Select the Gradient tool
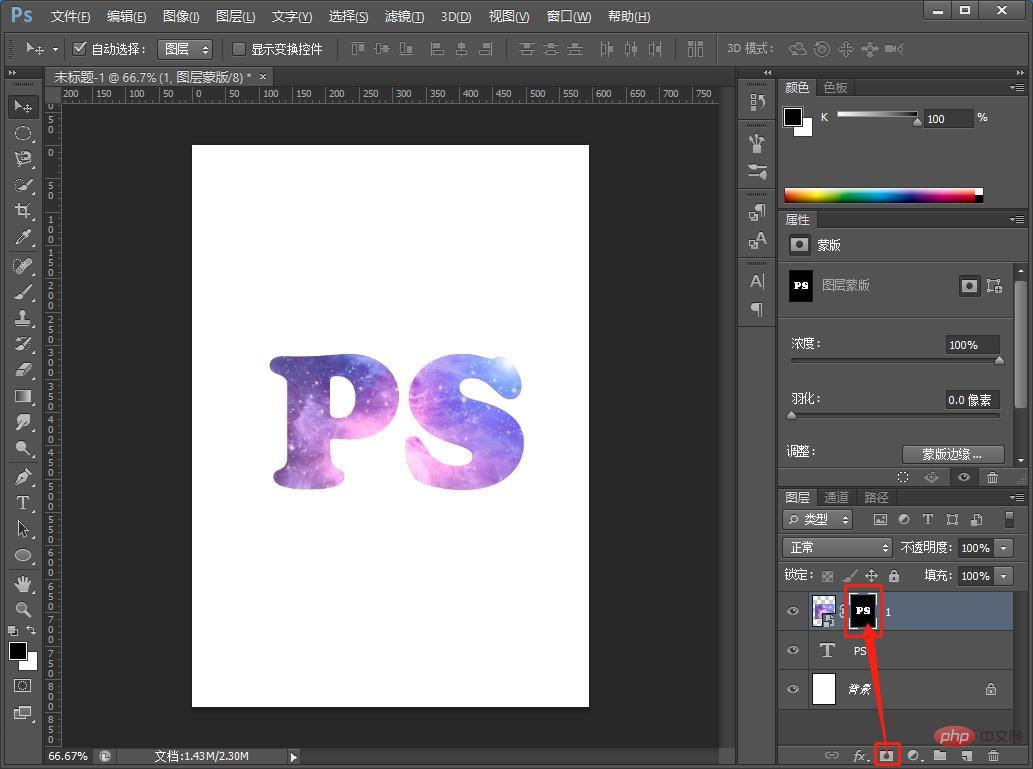The width and height of the screenshot is (1033, 769). (23, 396)
